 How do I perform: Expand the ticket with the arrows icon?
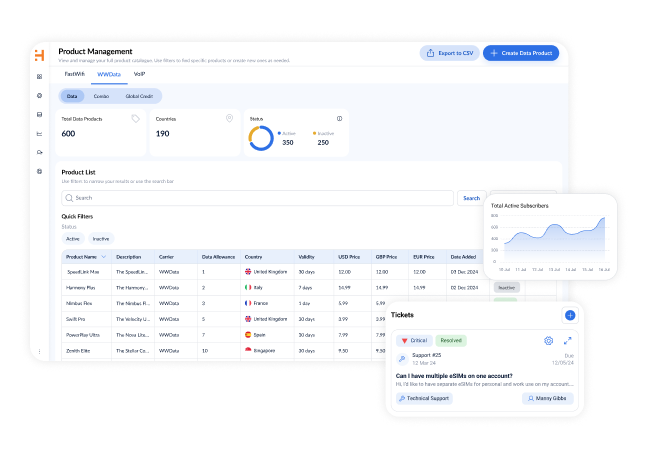[x=567, y=340]
